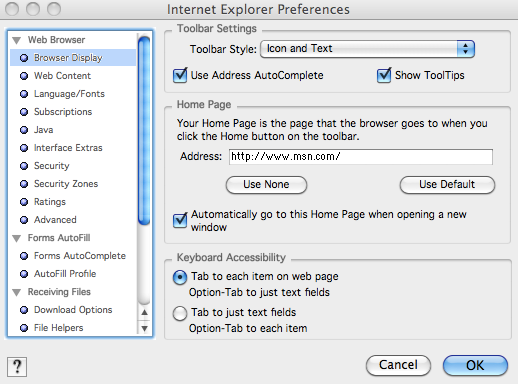
Task: Cancel the preferences dialog
Action: click(x=398, y=365)
